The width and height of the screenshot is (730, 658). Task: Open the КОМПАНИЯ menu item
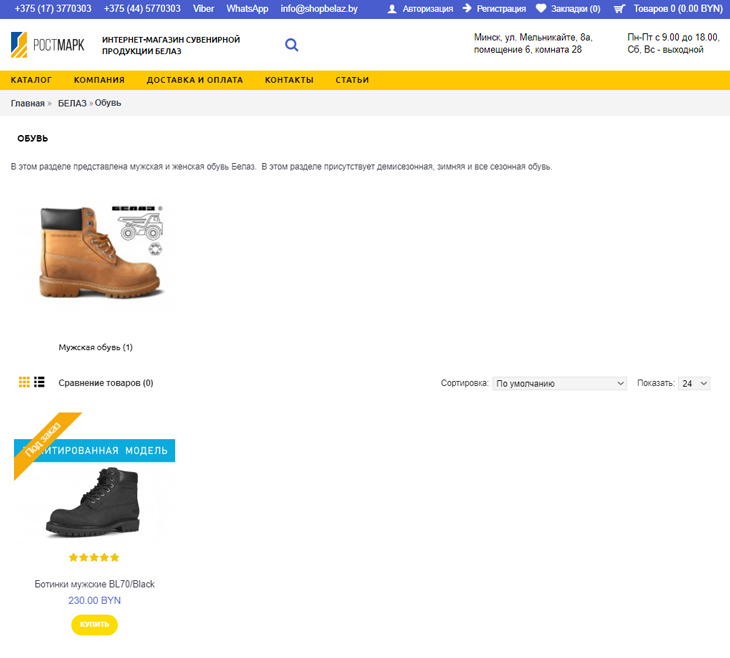coord(99,80)
